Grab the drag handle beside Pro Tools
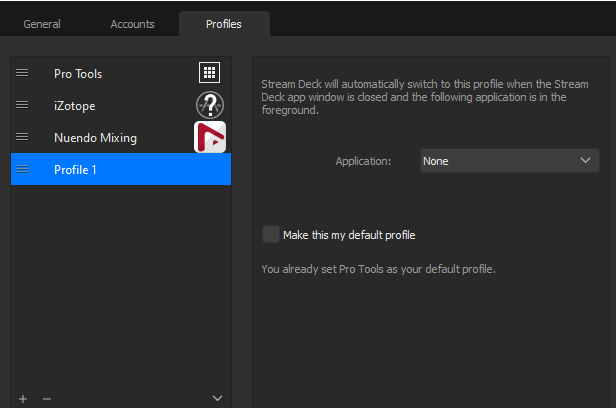 click(22, 73)
